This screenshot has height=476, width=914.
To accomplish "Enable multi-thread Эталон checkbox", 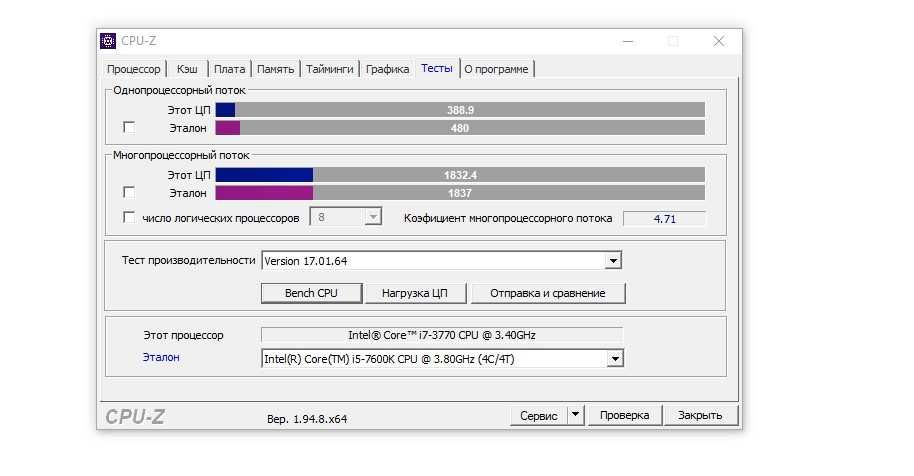I will (x=129, y=192).
